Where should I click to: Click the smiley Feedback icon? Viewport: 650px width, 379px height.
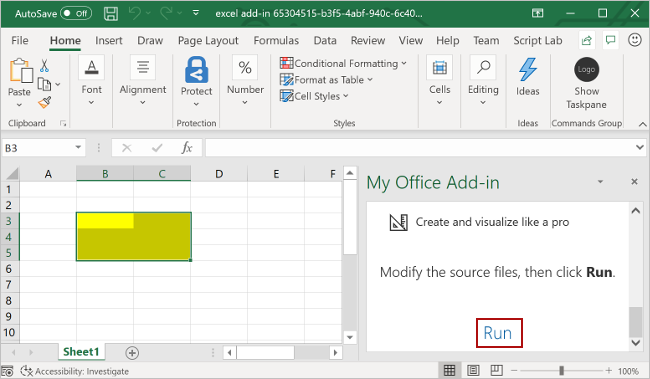click(x=635, y=40)
